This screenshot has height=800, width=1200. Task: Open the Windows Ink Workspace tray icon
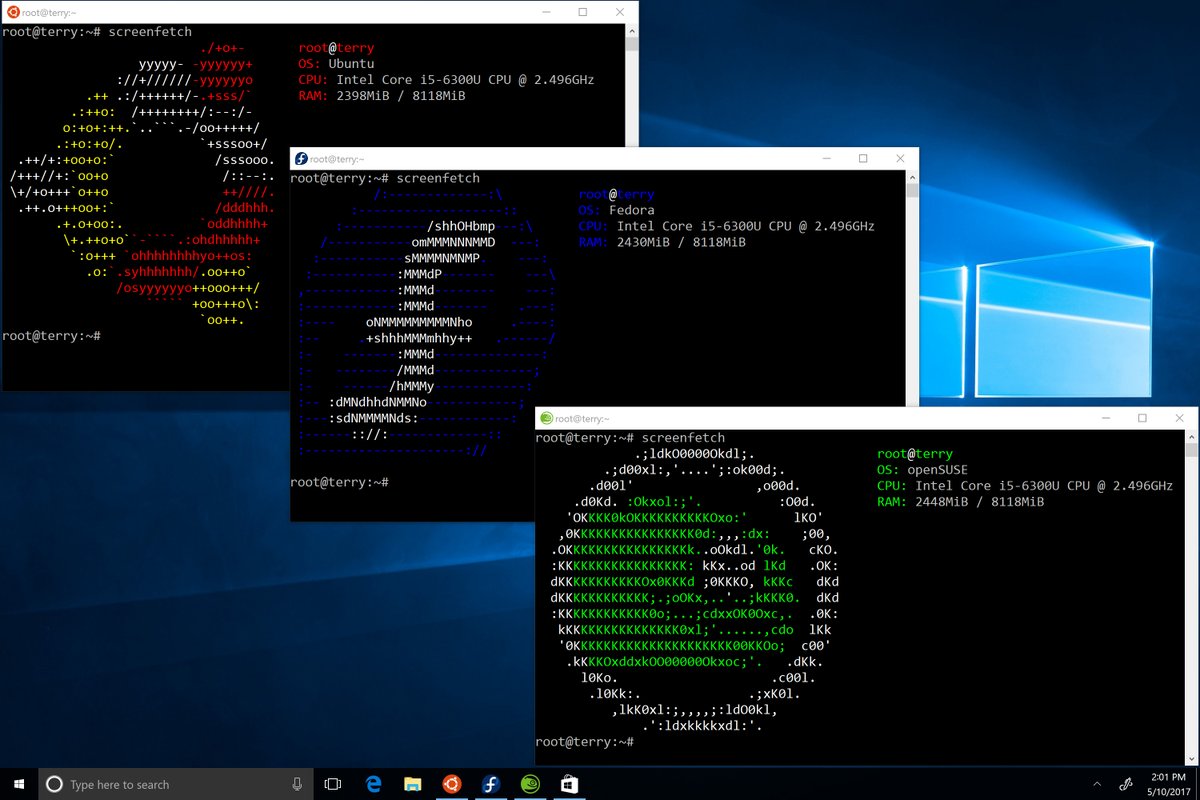click(x=1124, y=784)
